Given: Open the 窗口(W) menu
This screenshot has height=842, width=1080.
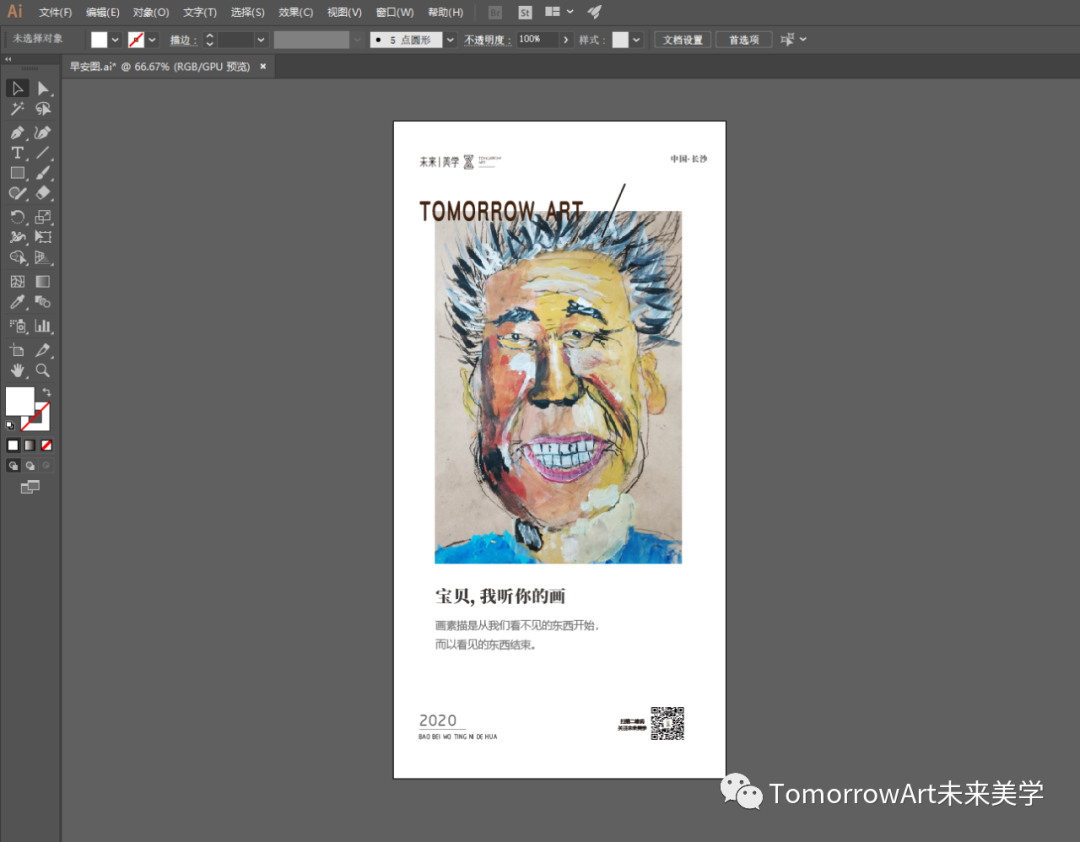Looking at the screenshot, I should pos(395,12).
